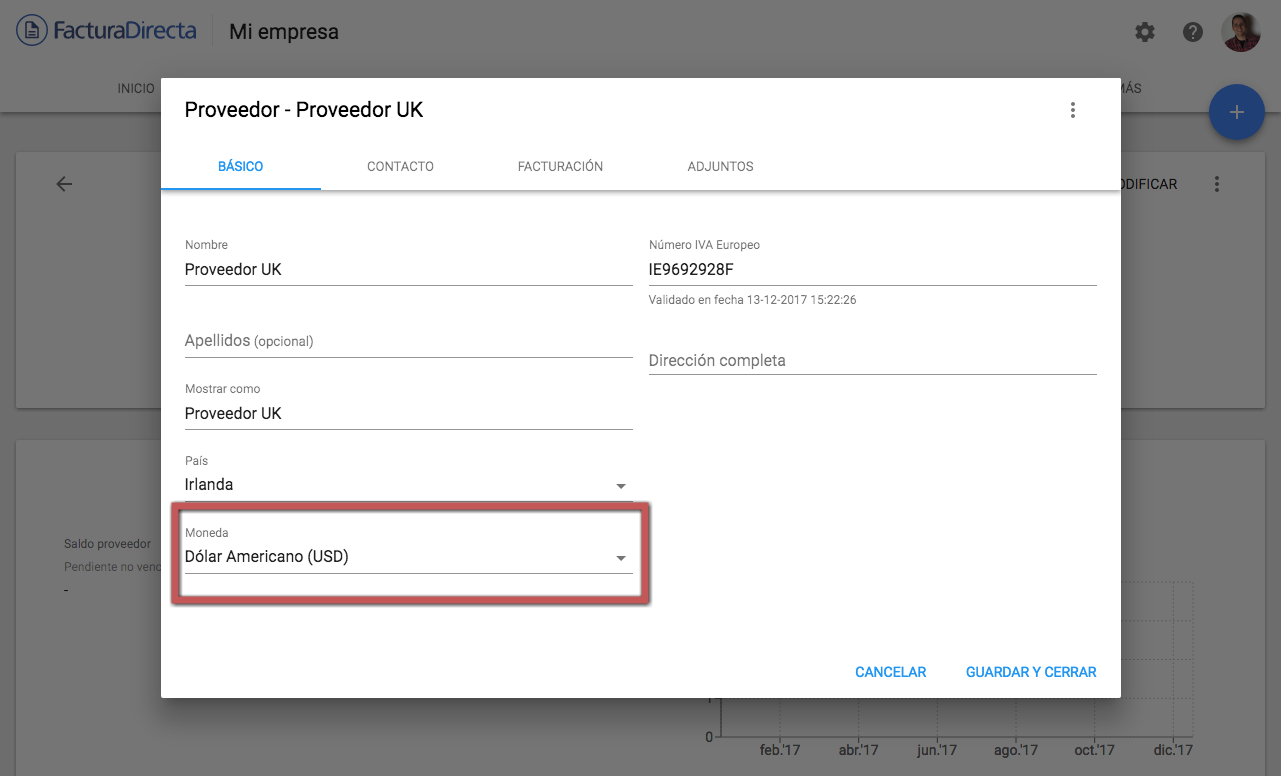This screenshot has width=1281, height=776.
Task: Click the Dirección completa field
Action: tap(872, 360)
